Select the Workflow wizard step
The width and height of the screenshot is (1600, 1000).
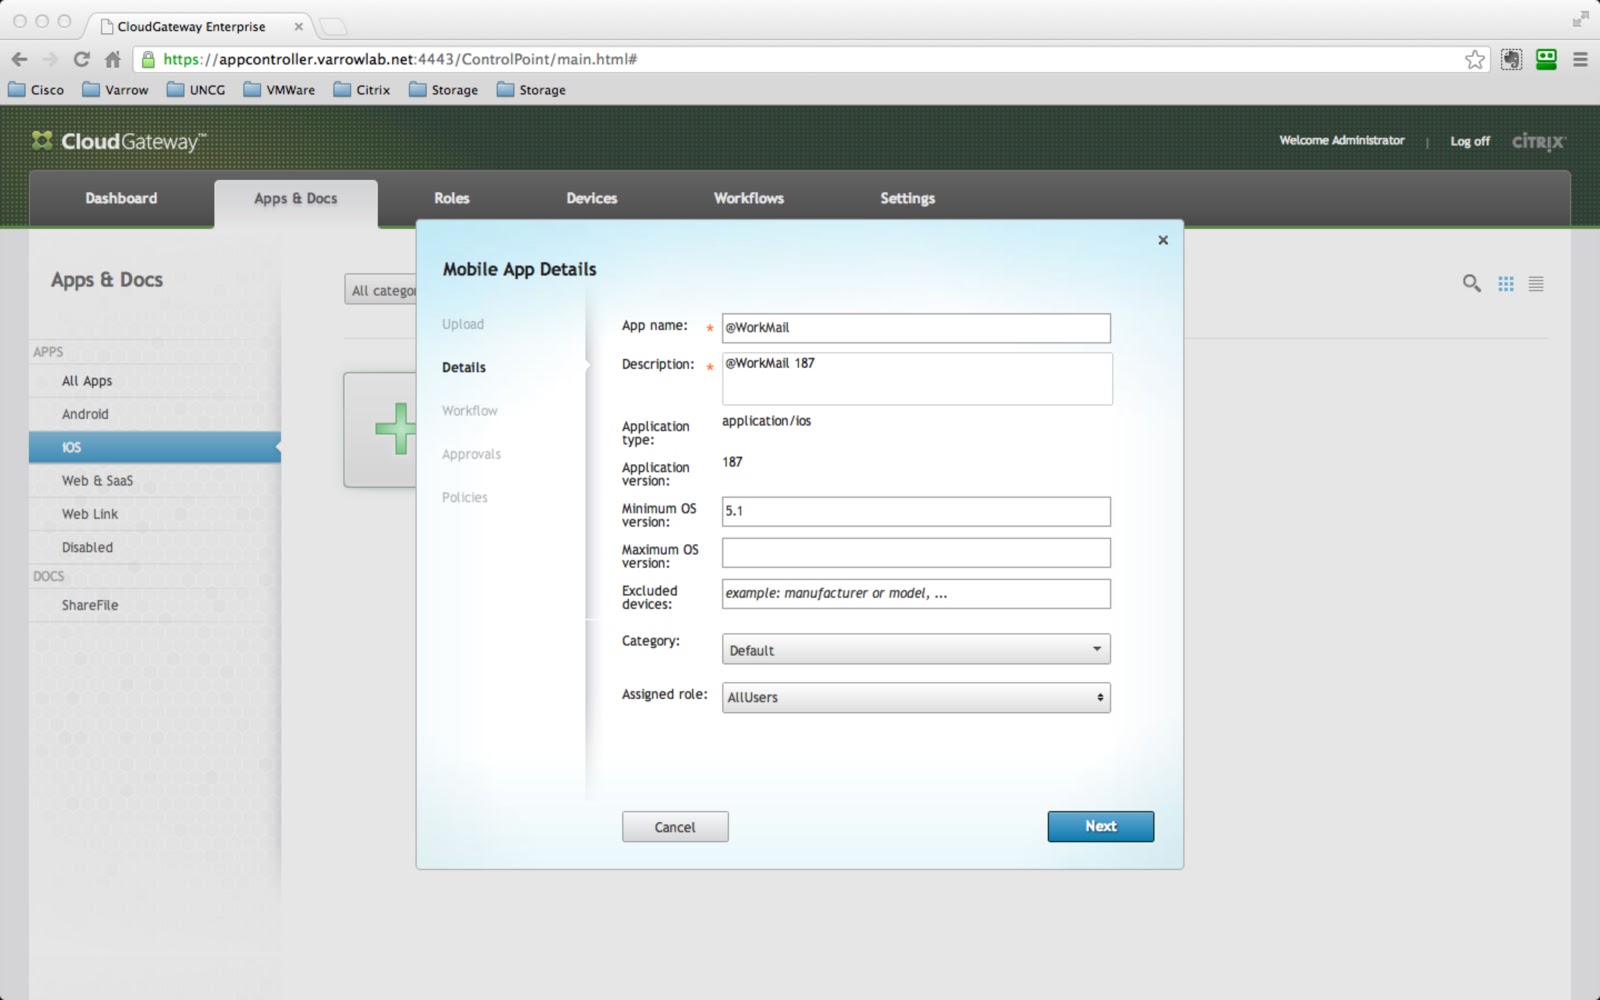click(470, 411)
